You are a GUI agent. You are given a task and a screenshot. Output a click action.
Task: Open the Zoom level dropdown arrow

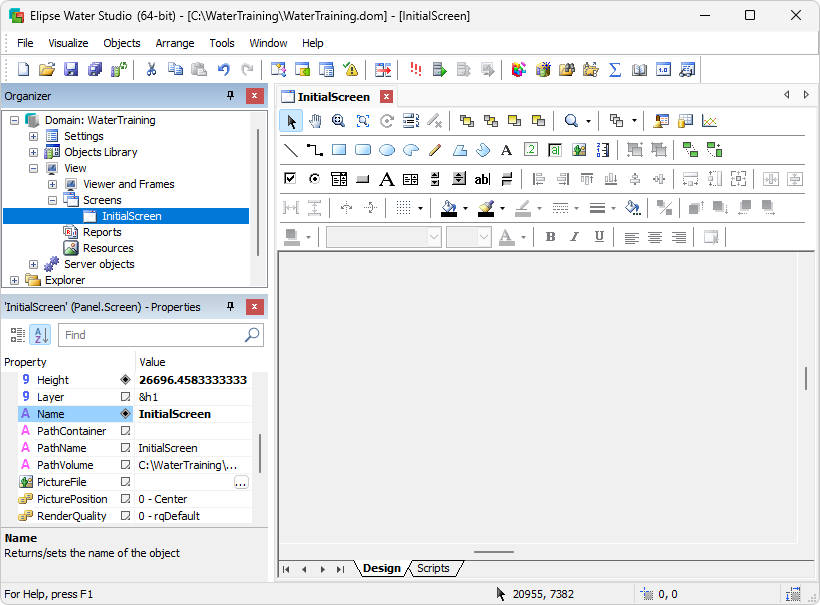[587, 121]
